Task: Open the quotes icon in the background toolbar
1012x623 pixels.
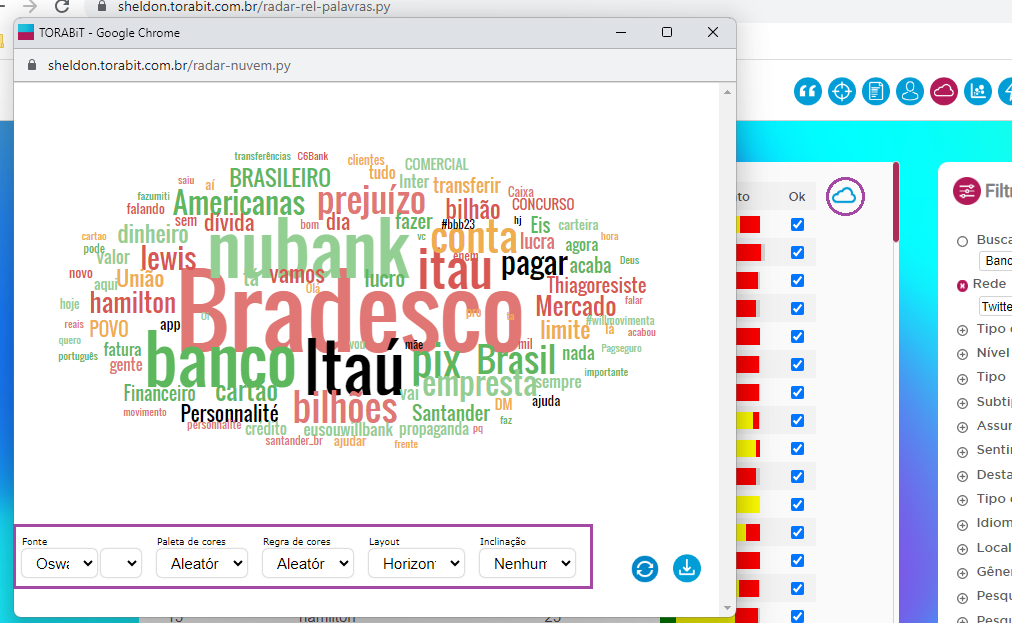Action: (x=807, y=92)
